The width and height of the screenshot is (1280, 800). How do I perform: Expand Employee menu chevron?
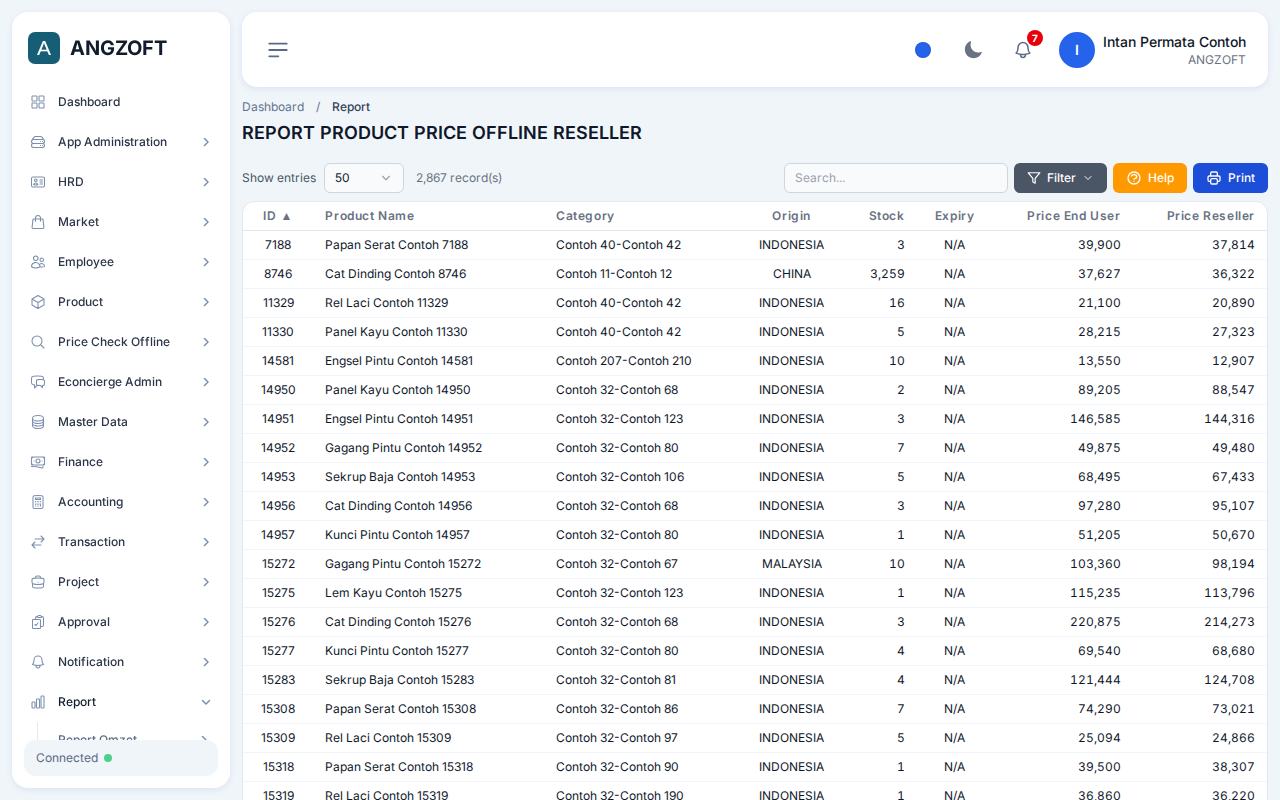(206, 262)
